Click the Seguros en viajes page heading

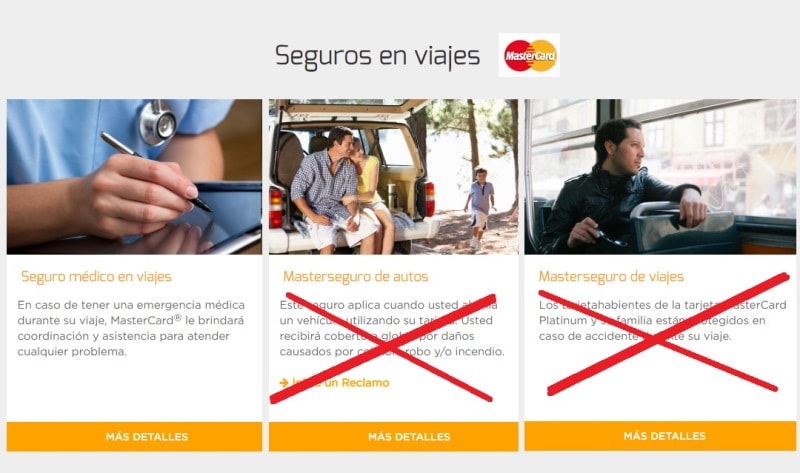coord(378,56)
